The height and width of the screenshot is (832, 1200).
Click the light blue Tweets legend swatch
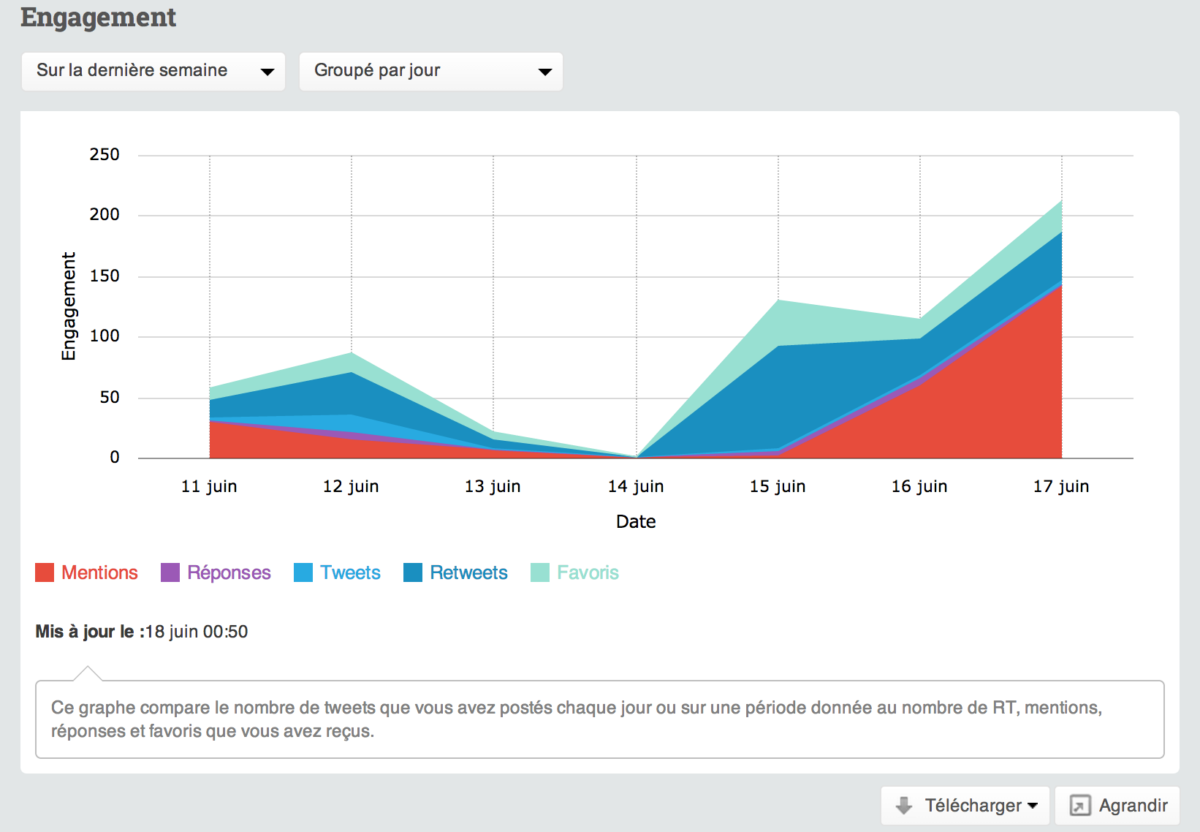[x=303, y=573]
